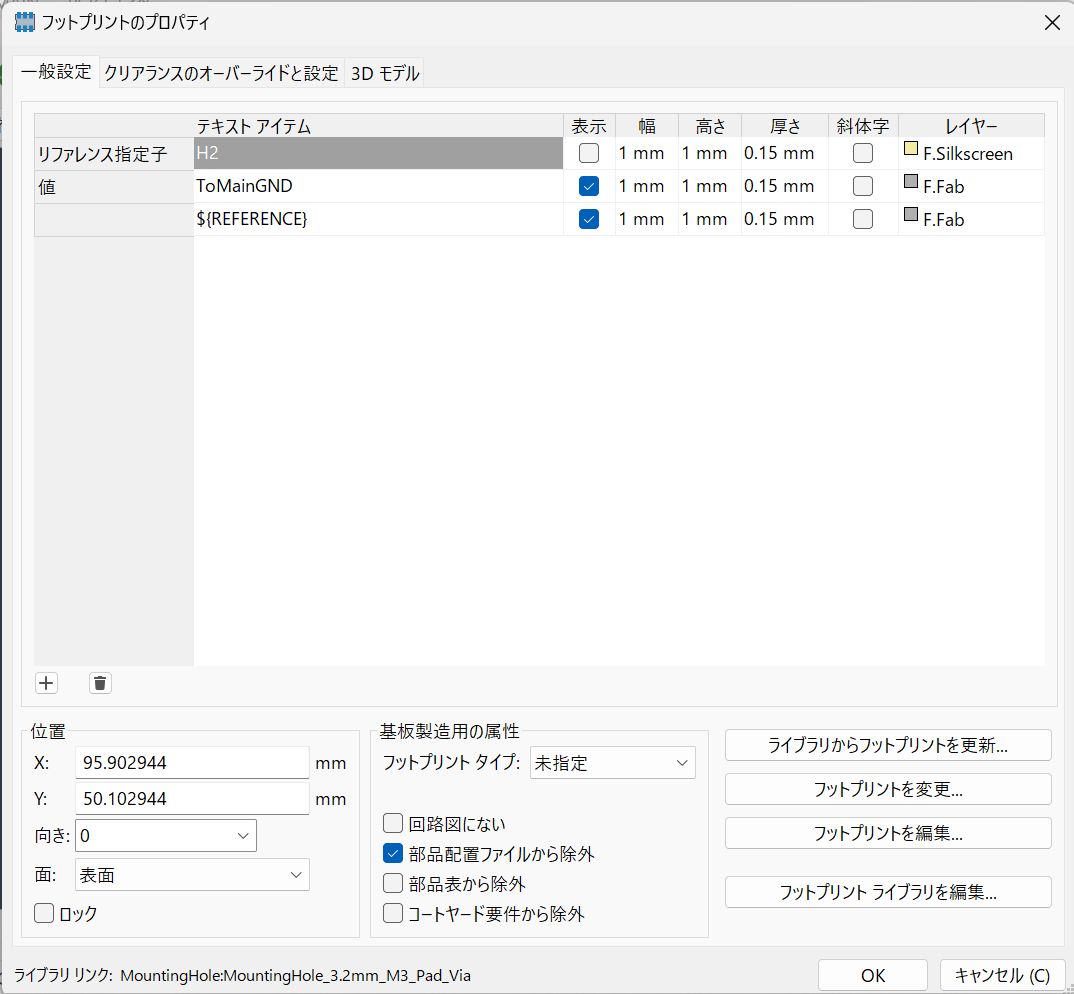Toggle visibility checkbox for the H2 row

click(x=588, y=153)
